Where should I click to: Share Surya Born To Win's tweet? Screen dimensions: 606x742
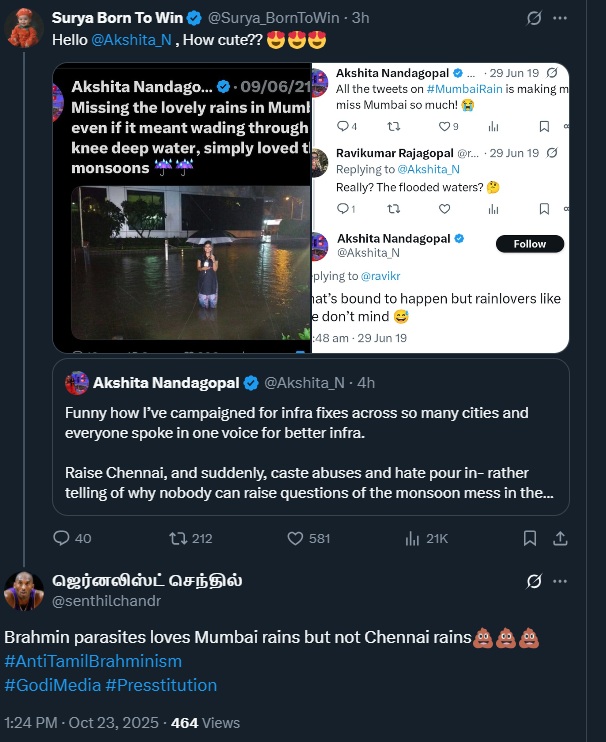tap(560, 538)
